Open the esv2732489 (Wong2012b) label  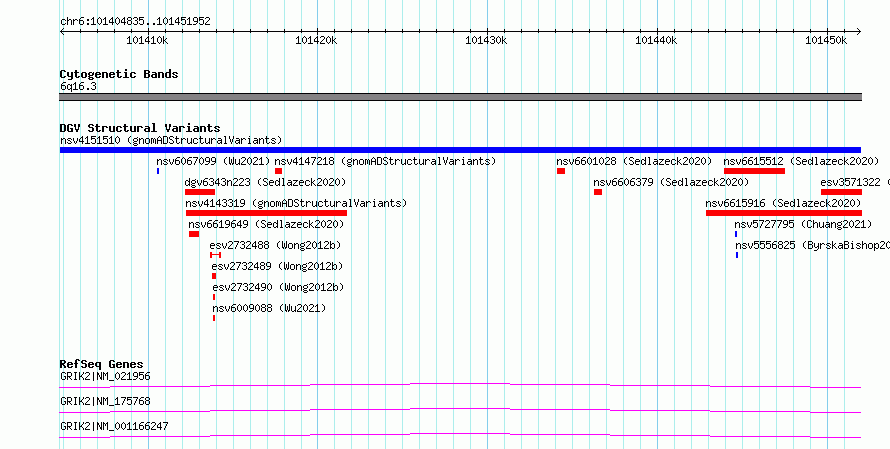pos(278,266)
